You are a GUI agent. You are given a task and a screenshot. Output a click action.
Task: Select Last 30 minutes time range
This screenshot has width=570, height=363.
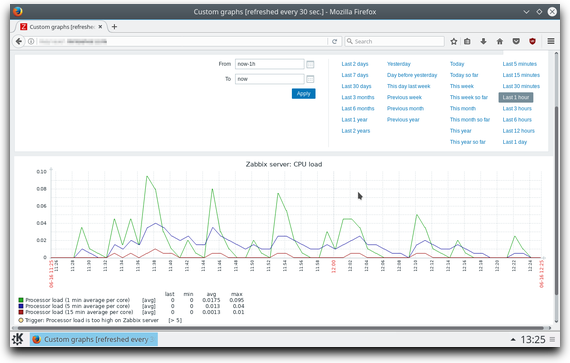[x=521, y=86]
